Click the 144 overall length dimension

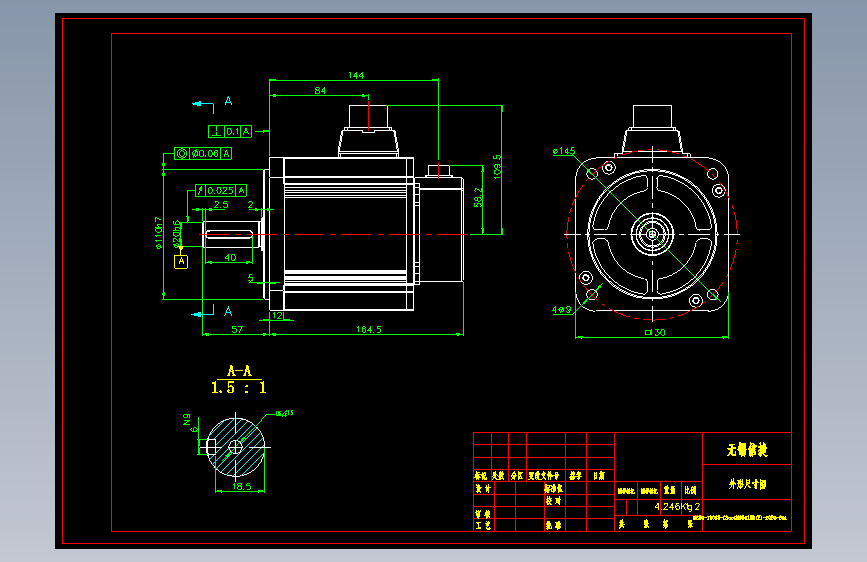(356, 75)
